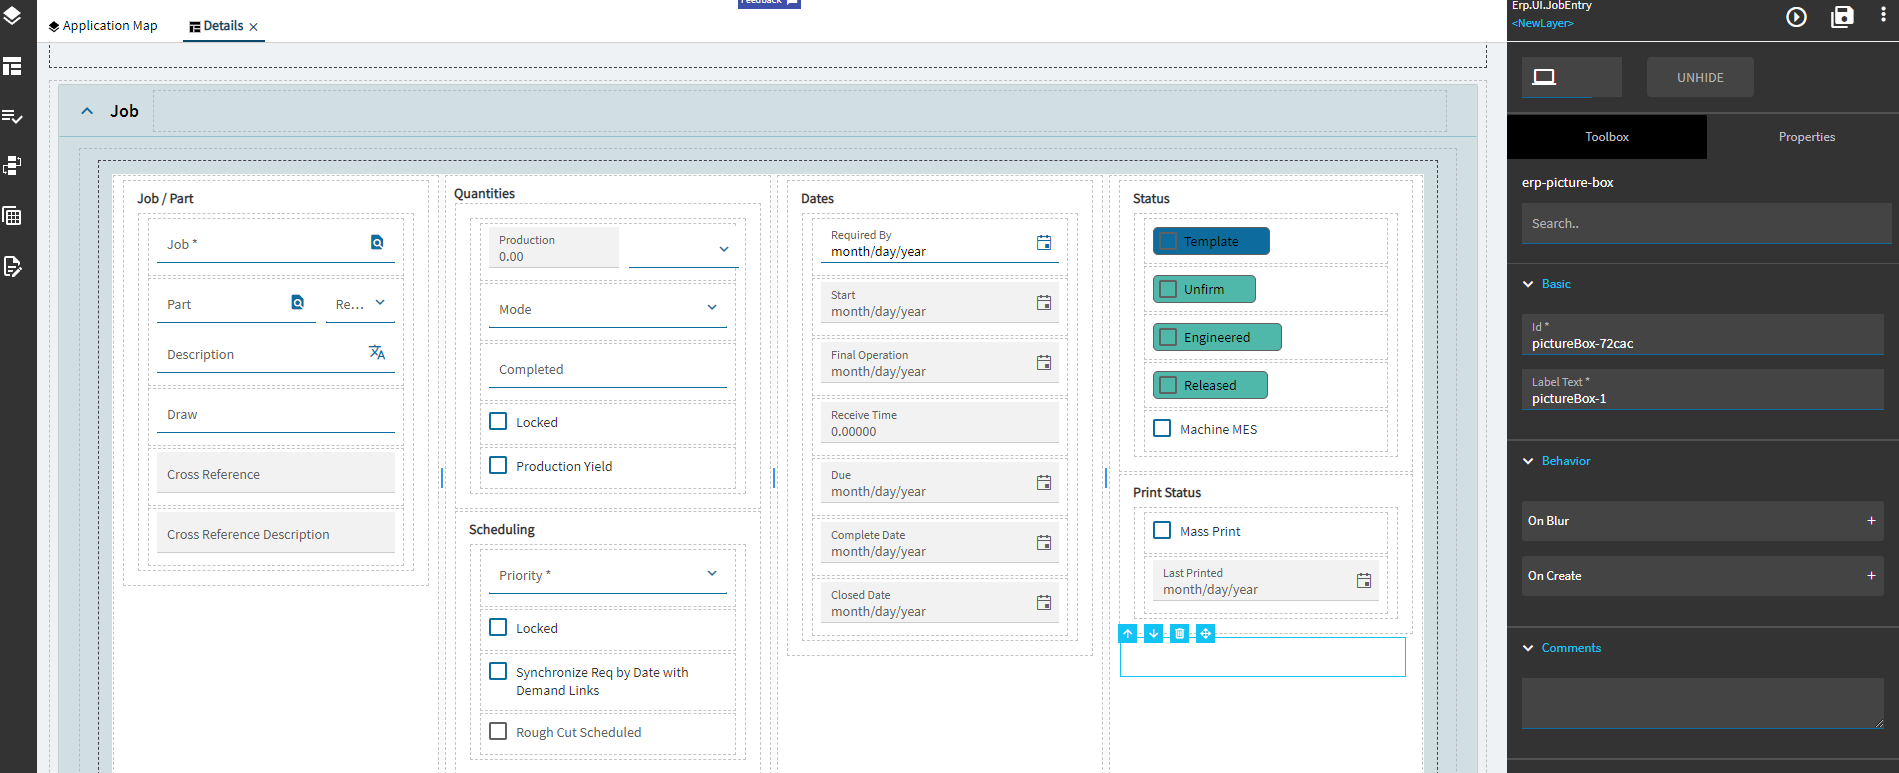Add an On Blur behavior event
Viewport: 1899px width, 773px height.
pos(1871,521)
